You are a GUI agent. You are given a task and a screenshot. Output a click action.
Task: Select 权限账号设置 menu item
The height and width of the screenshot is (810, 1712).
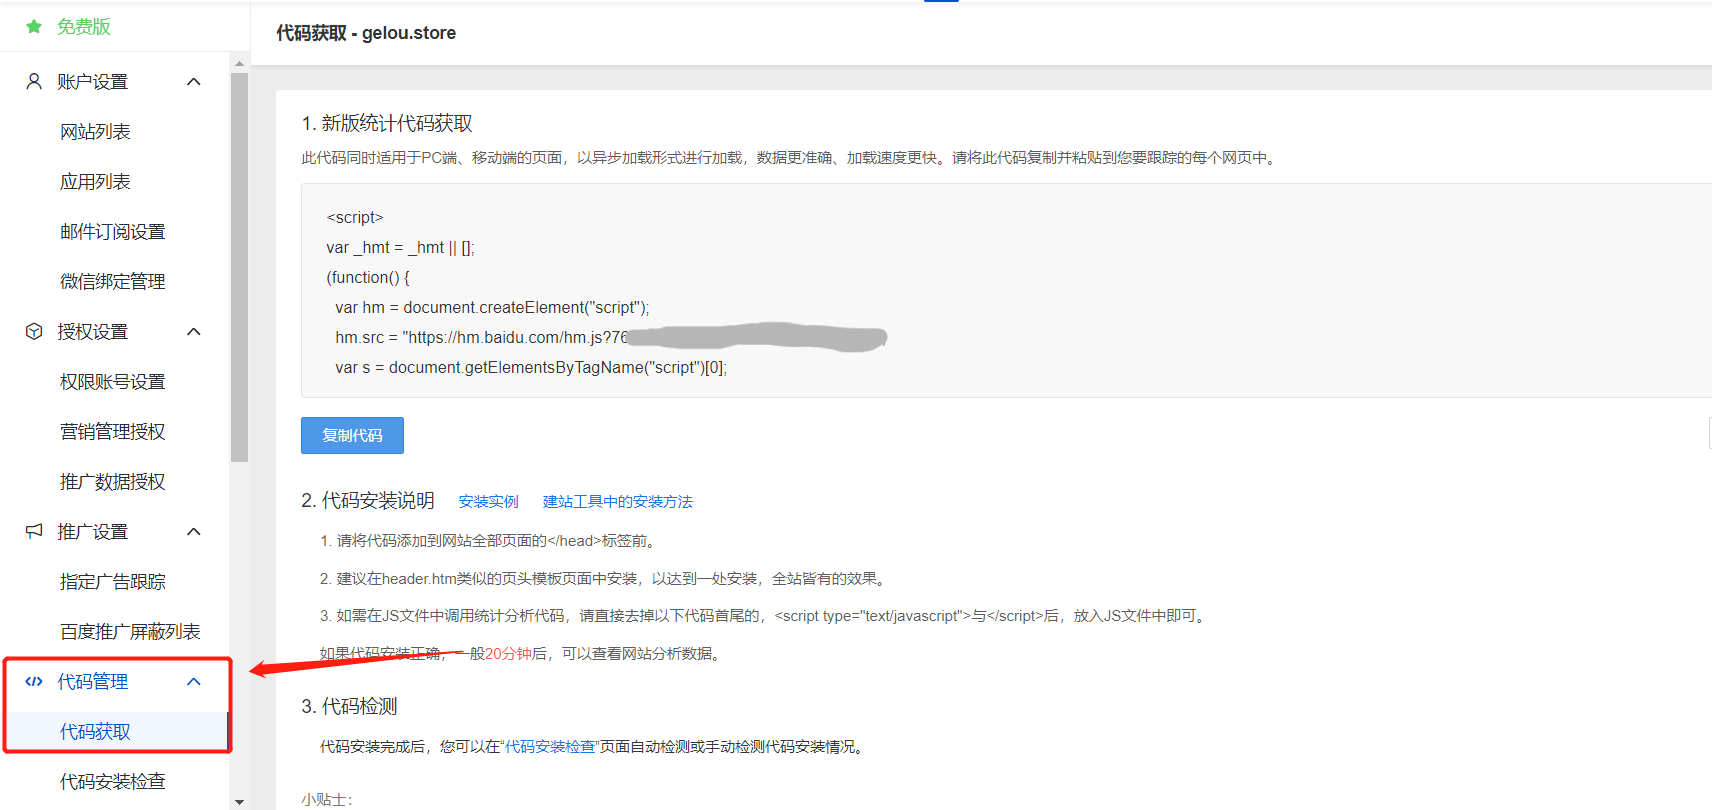pyautogui.click(x=112, y=381)
